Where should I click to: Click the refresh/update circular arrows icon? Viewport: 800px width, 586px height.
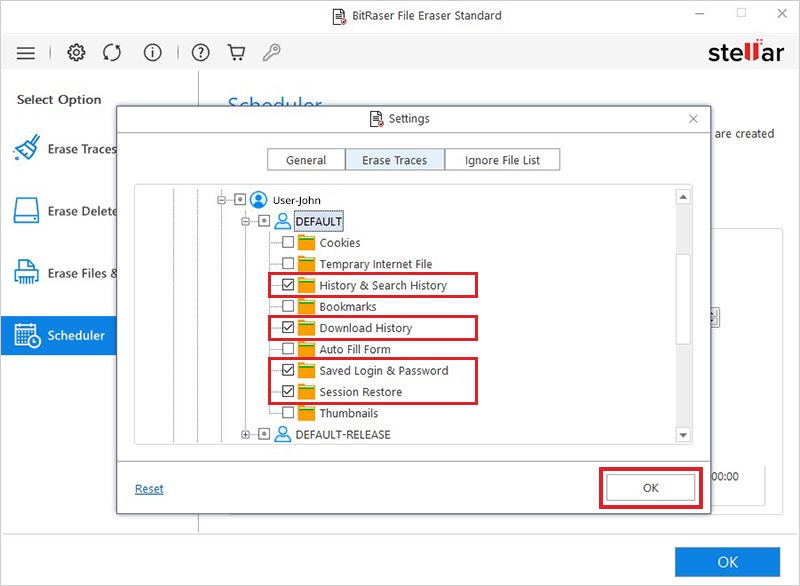click(112, 52)
